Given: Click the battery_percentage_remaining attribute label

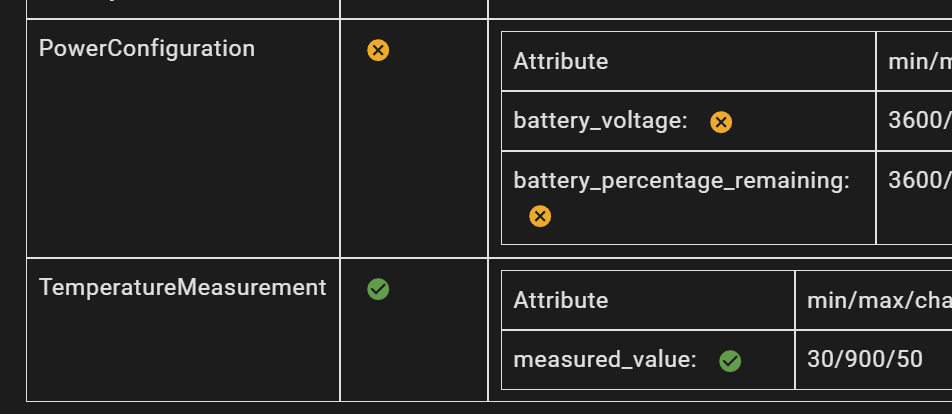Looking at the screenshot, I should coord(681,180).
